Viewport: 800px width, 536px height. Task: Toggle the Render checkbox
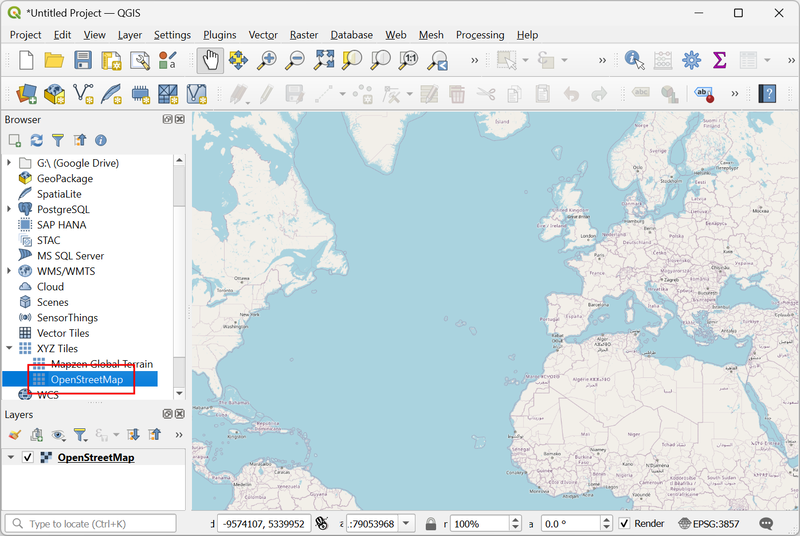click(x=624, y=523)
